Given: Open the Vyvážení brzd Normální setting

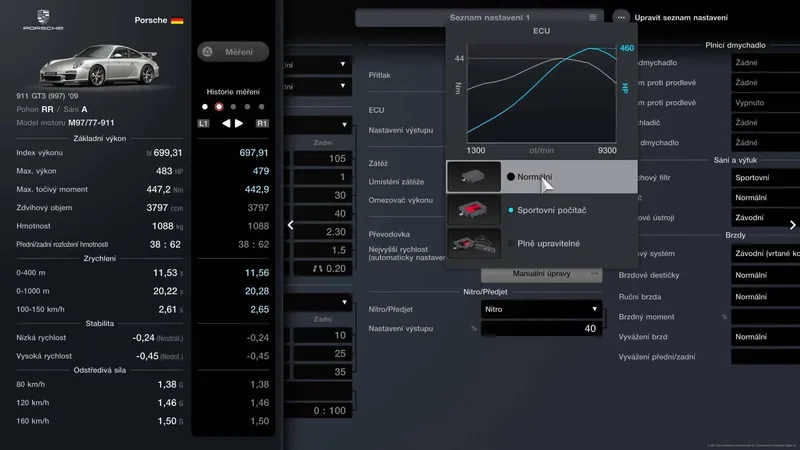Looking at the screenshot, I should click(x=765, y=337).
